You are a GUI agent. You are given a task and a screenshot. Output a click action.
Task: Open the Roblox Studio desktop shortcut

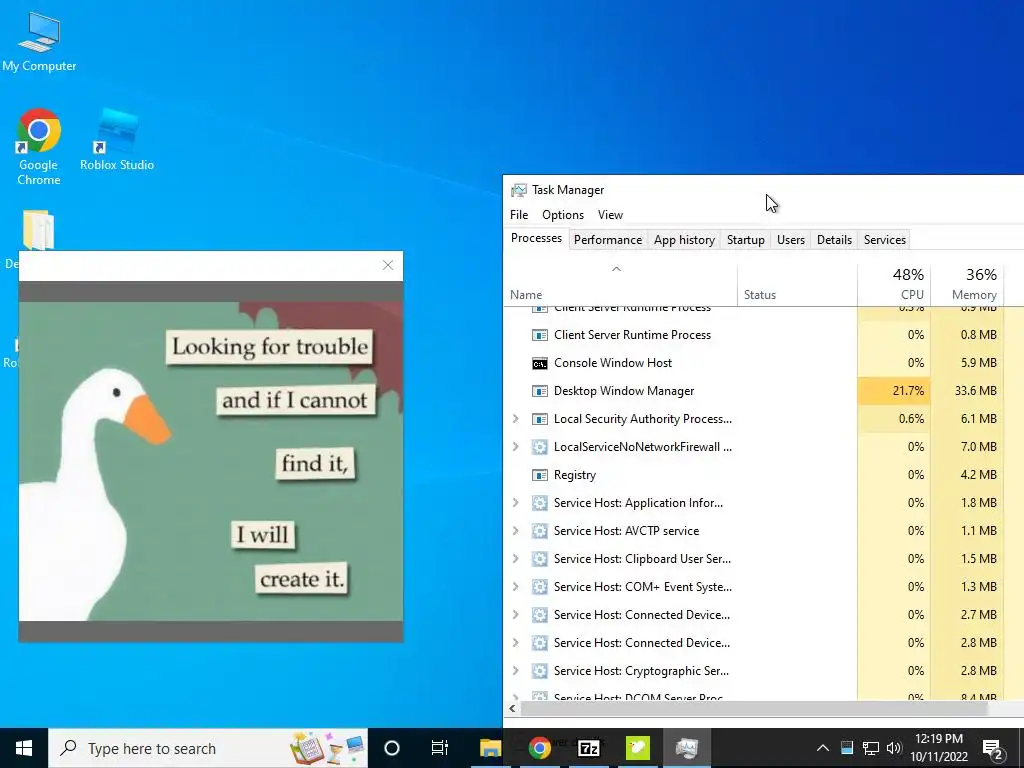coord(117,140)
